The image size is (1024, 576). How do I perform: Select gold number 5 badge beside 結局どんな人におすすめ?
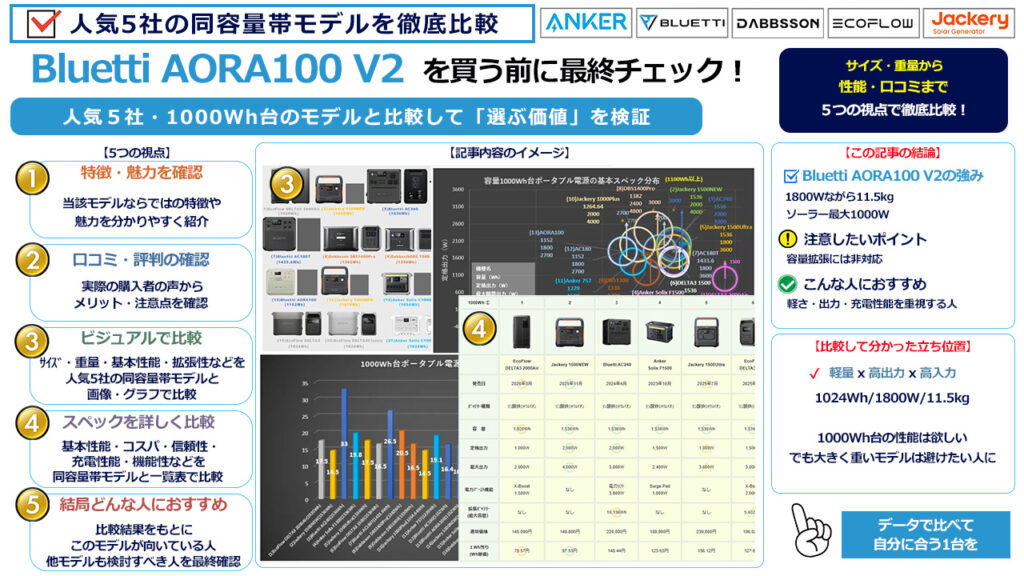[x=32, y=505]
